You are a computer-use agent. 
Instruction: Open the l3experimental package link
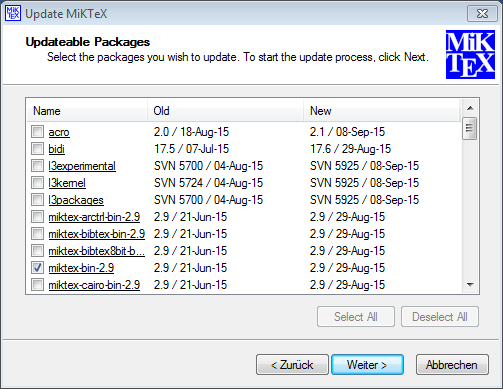click(82, 166)
